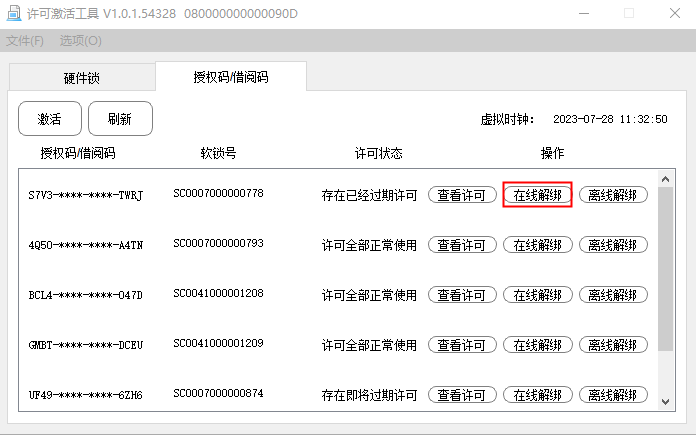This screenshot has height=435, width=696.
Task: Click 在线解绑 for 4Q50 row
Action: coord(538,245)
